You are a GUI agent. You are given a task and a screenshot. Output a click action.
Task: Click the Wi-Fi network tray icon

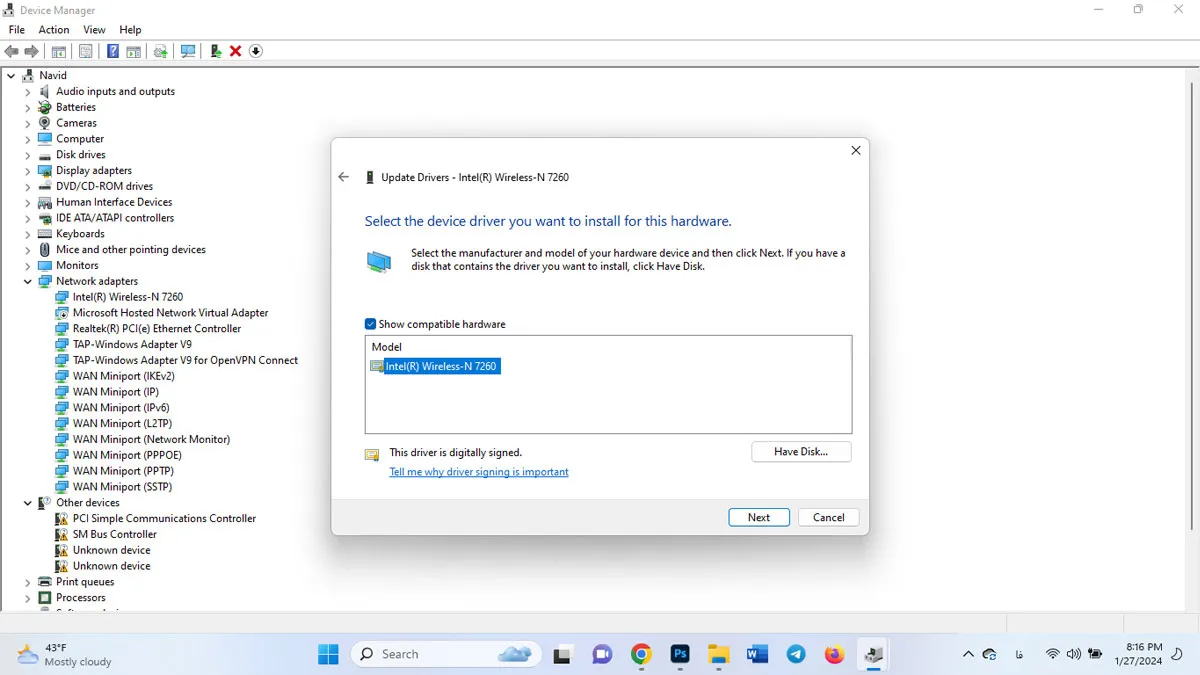1052,654
